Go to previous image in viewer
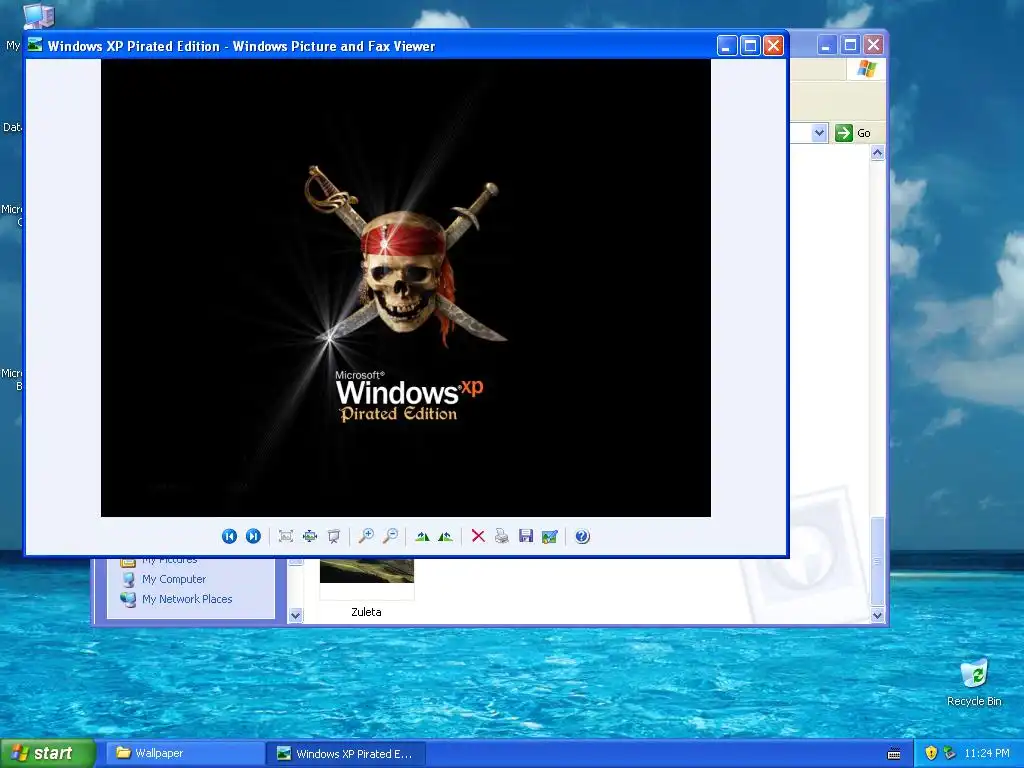The width and height of the screenshot is (1024, 768). [x=229, y=536]
